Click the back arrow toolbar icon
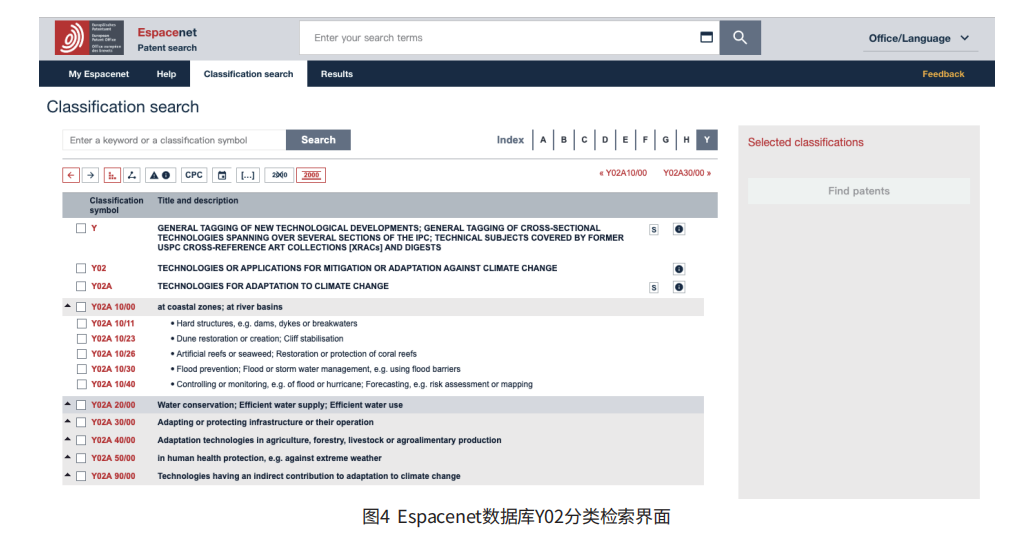Image resolution: width=1018 pixels, height=546 pixels. [x=71, y=175]
